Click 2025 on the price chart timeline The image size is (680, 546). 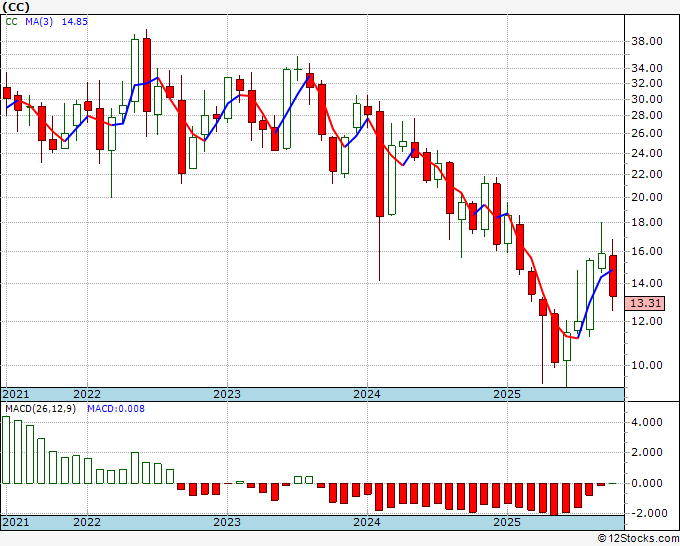[x=507, y=394]
